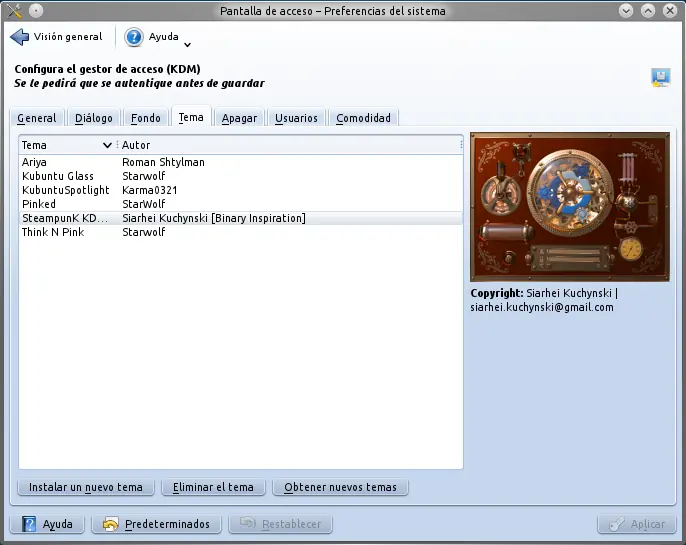This screenshot has height=545, width=686.
Task: Go to the Comodidad tab
Action: [363, 118]
